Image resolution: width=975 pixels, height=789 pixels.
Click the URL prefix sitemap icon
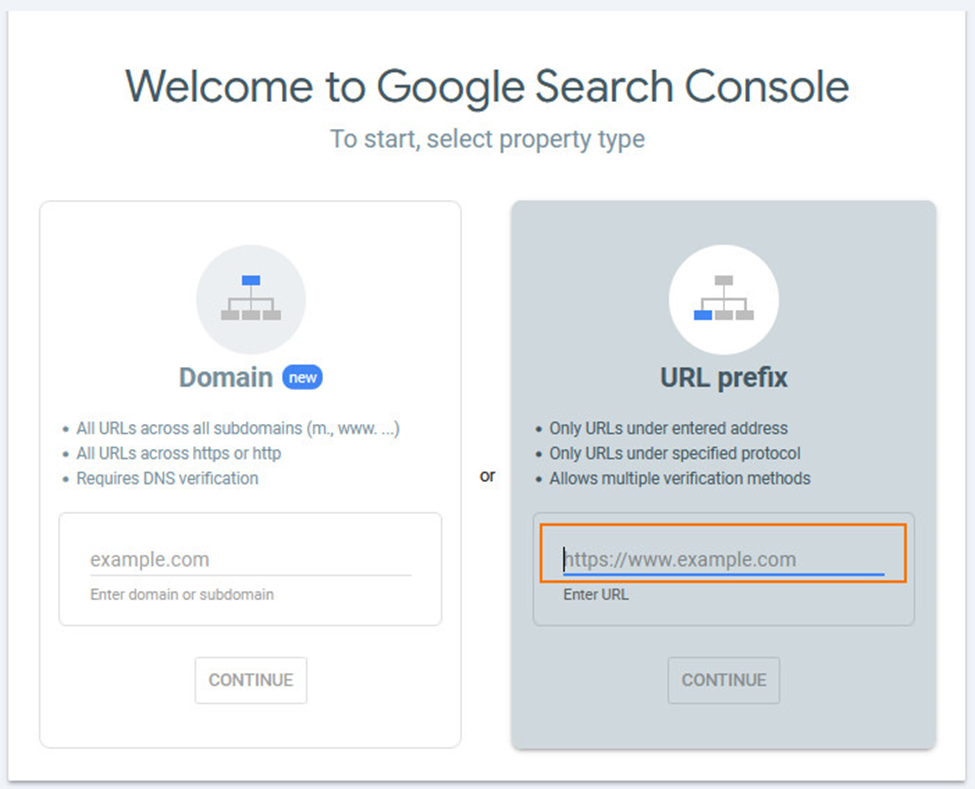723,299
